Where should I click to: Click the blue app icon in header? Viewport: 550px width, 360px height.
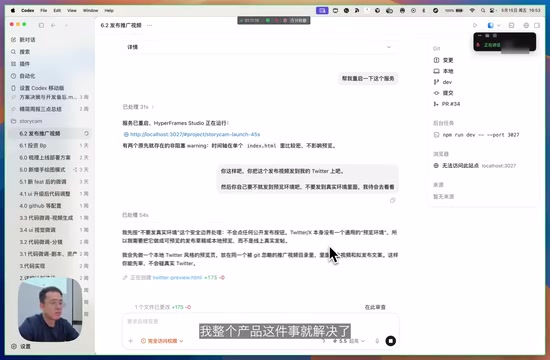click(490, 25)
